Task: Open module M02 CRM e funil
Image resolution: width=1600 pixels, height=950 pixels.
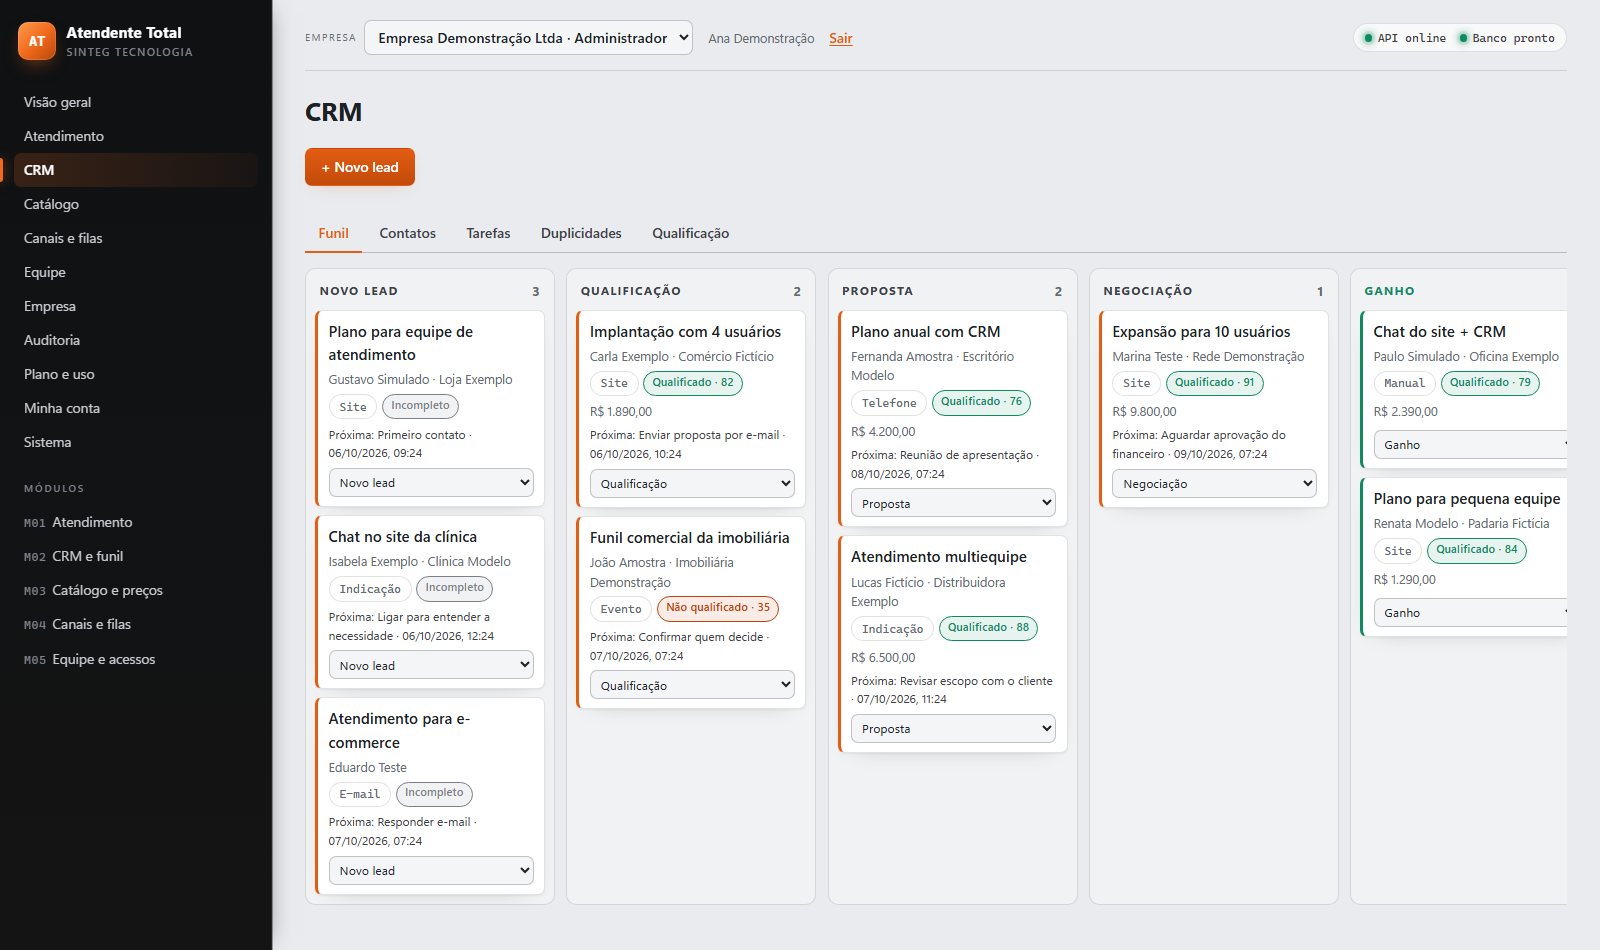Action: (x=136, y=556)
